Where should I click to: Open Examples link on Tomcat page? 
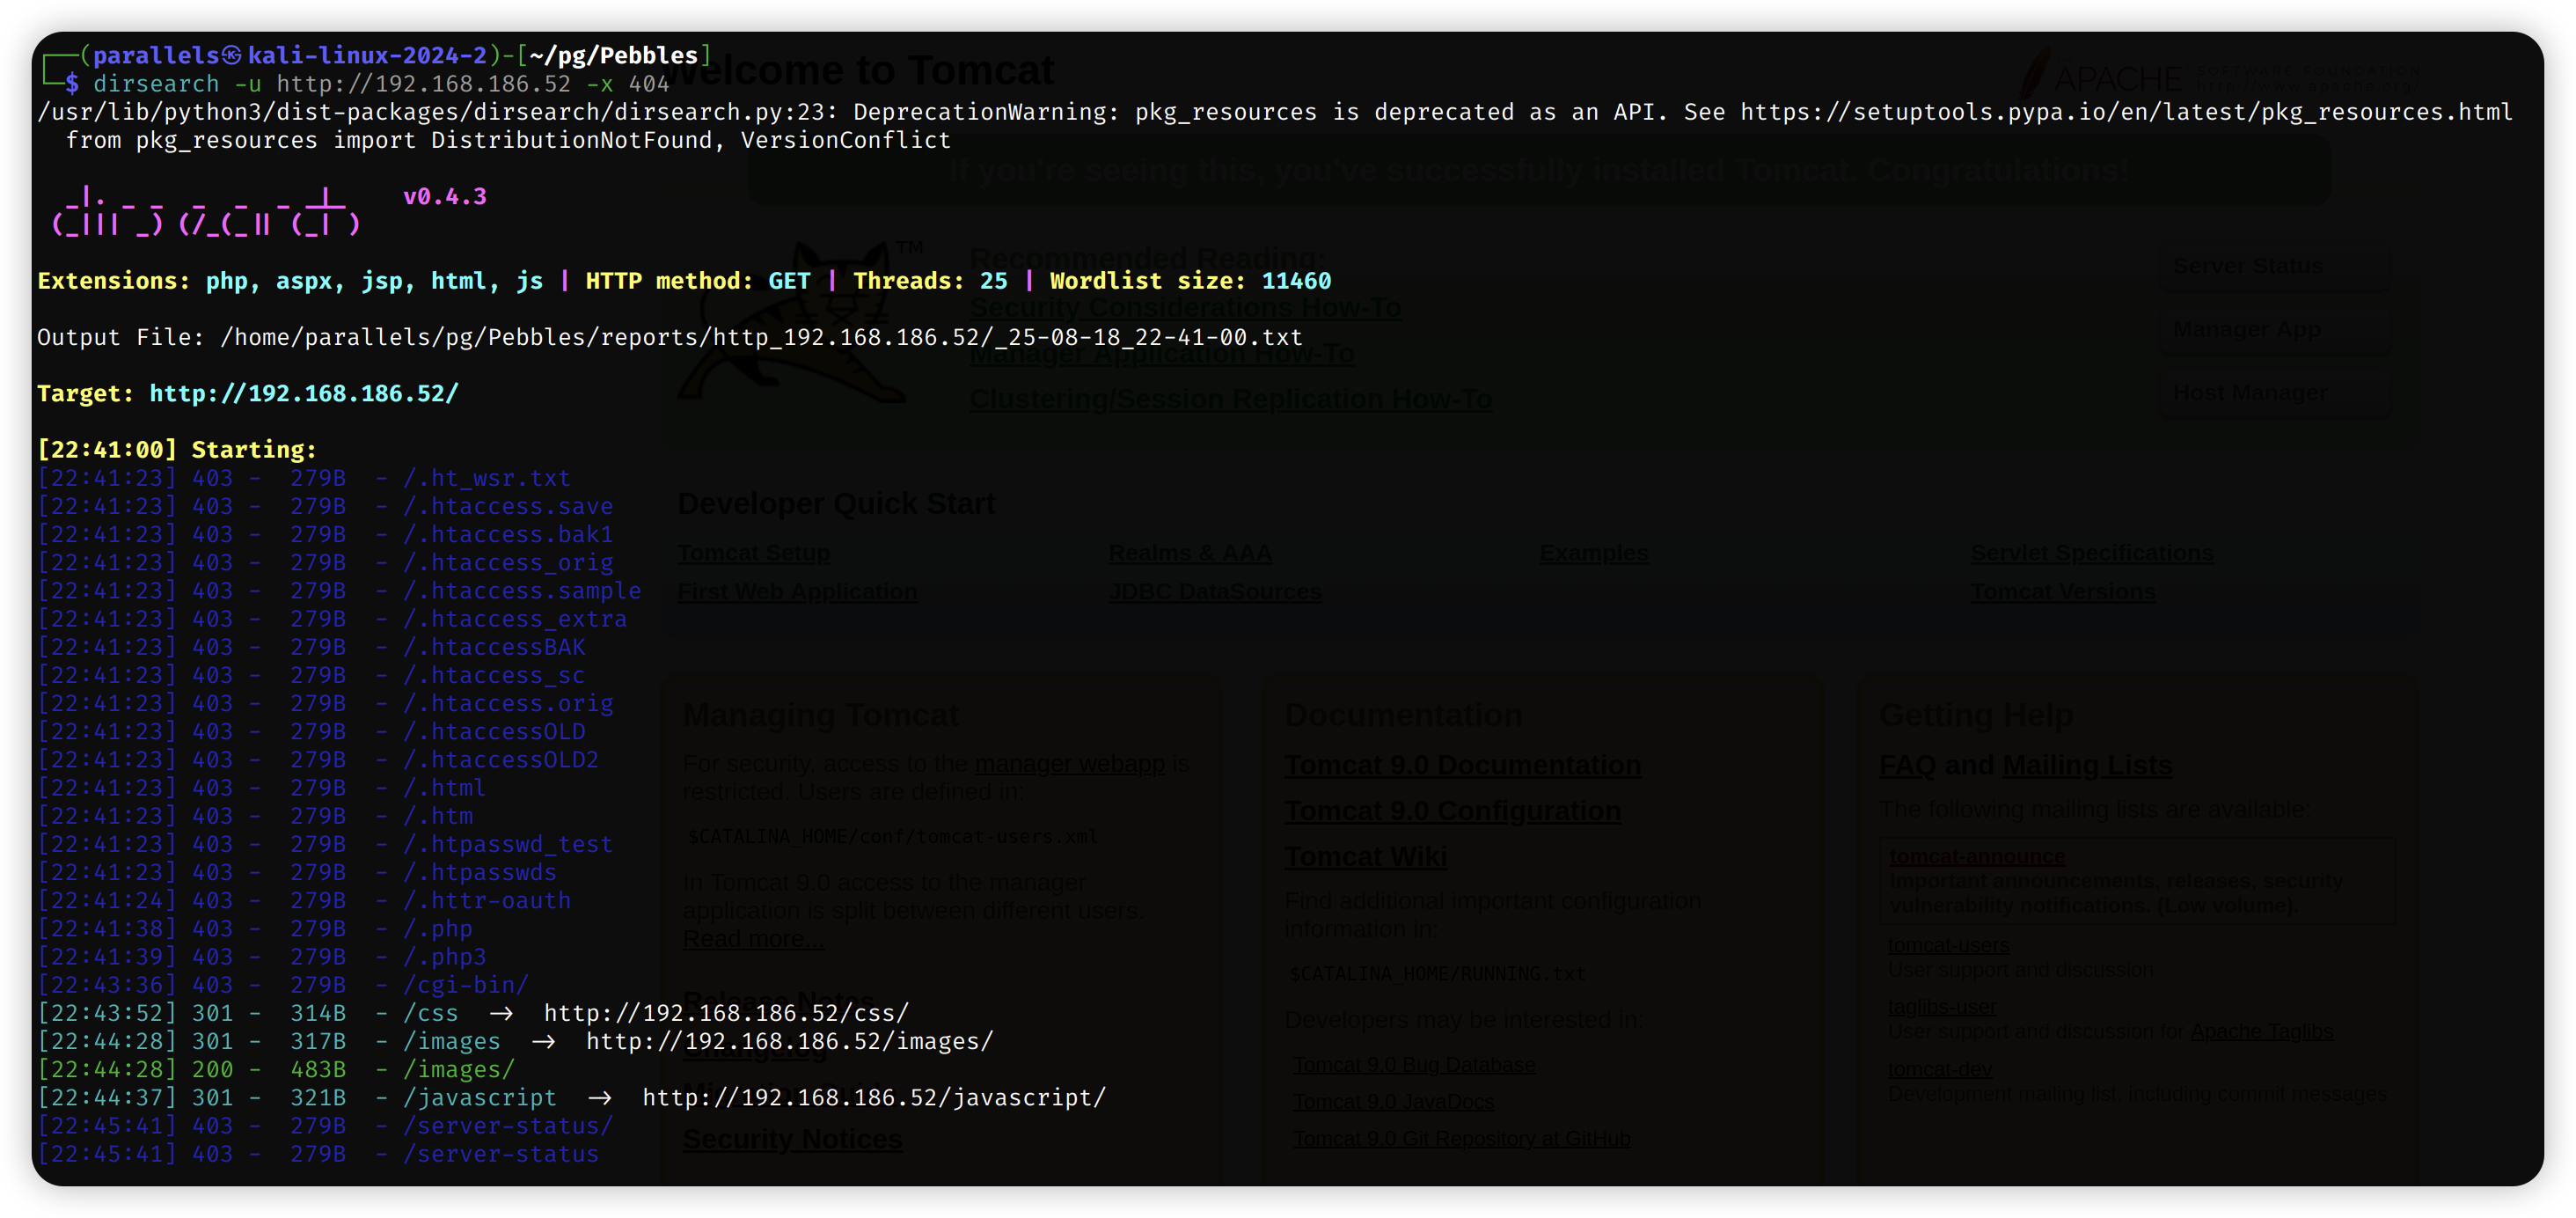pos(1594,553)
